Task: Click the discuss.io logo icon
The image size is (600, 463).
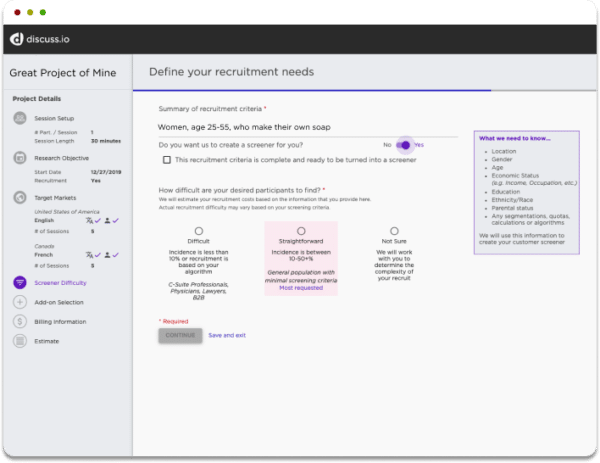Action: (x=16, y=39)
